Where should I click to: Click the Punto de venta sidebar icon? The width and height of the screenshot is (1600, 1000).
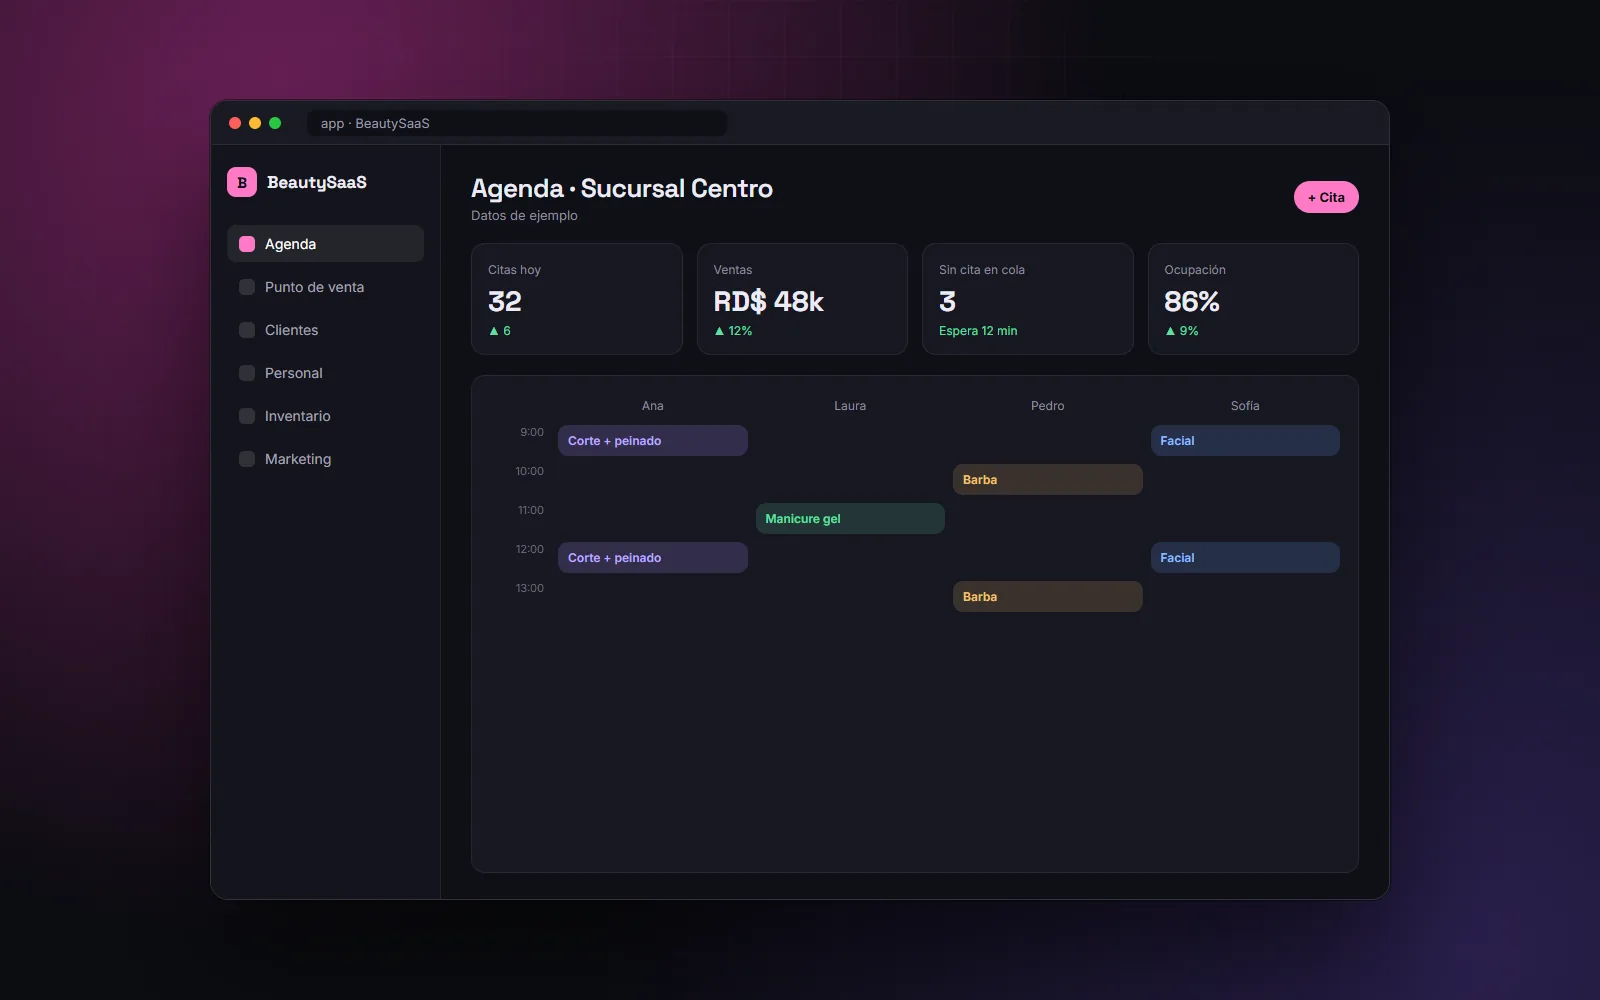pos(247,287)
